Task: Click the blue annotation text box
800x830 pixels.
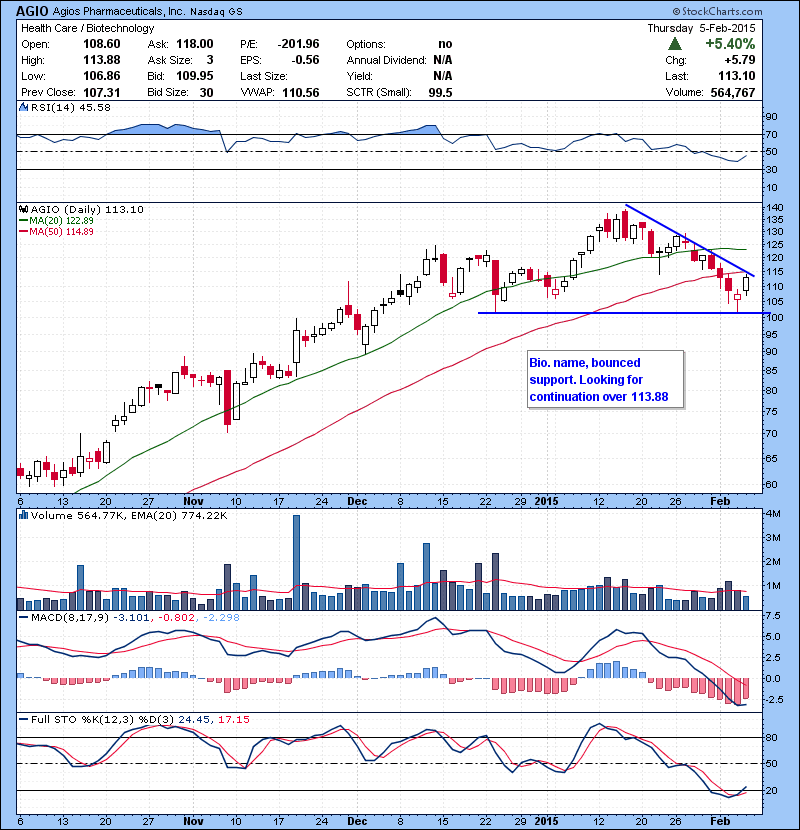Action: (x=605, y=380)
